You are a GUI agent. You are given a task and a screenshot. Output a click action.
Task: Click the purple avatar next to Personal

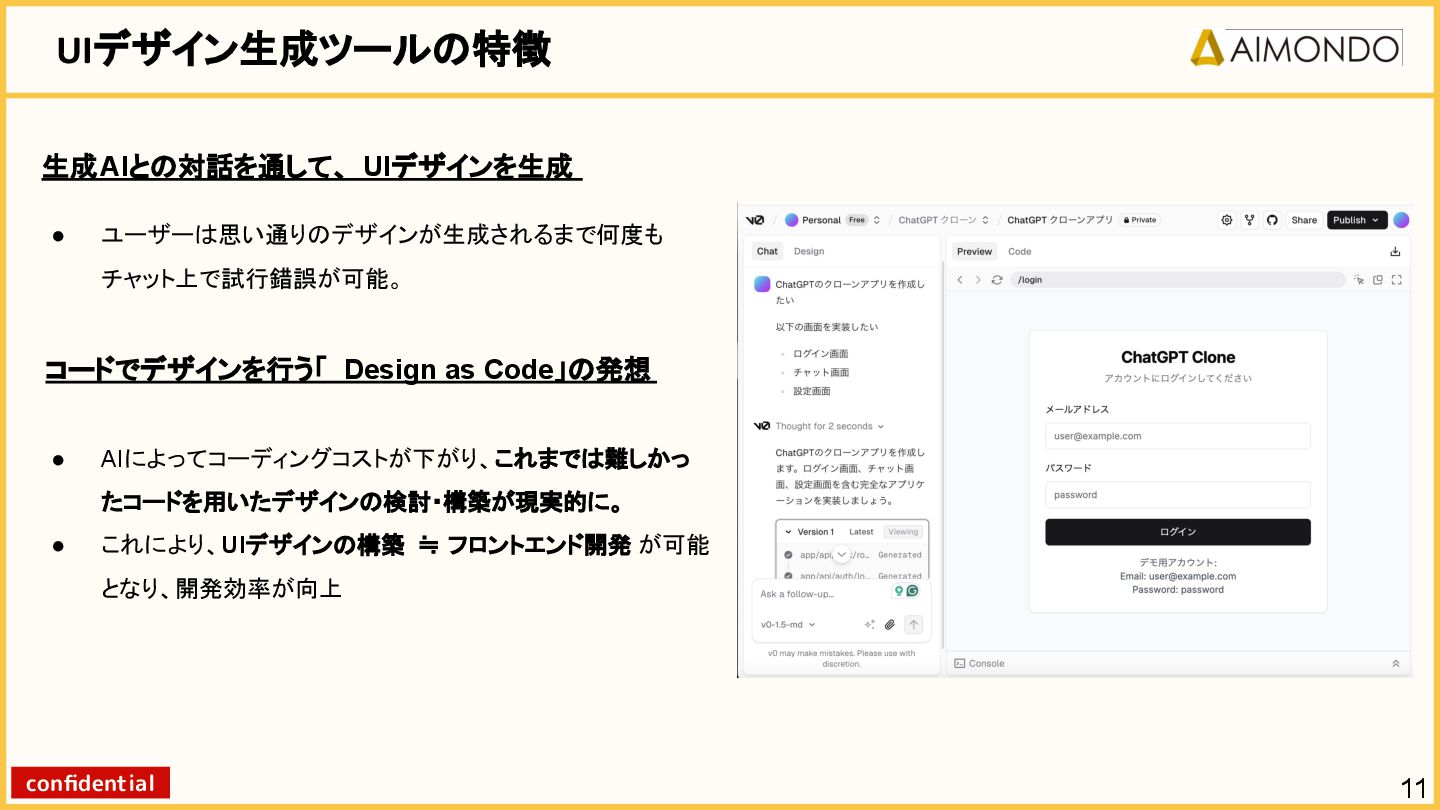click(792, 220)
